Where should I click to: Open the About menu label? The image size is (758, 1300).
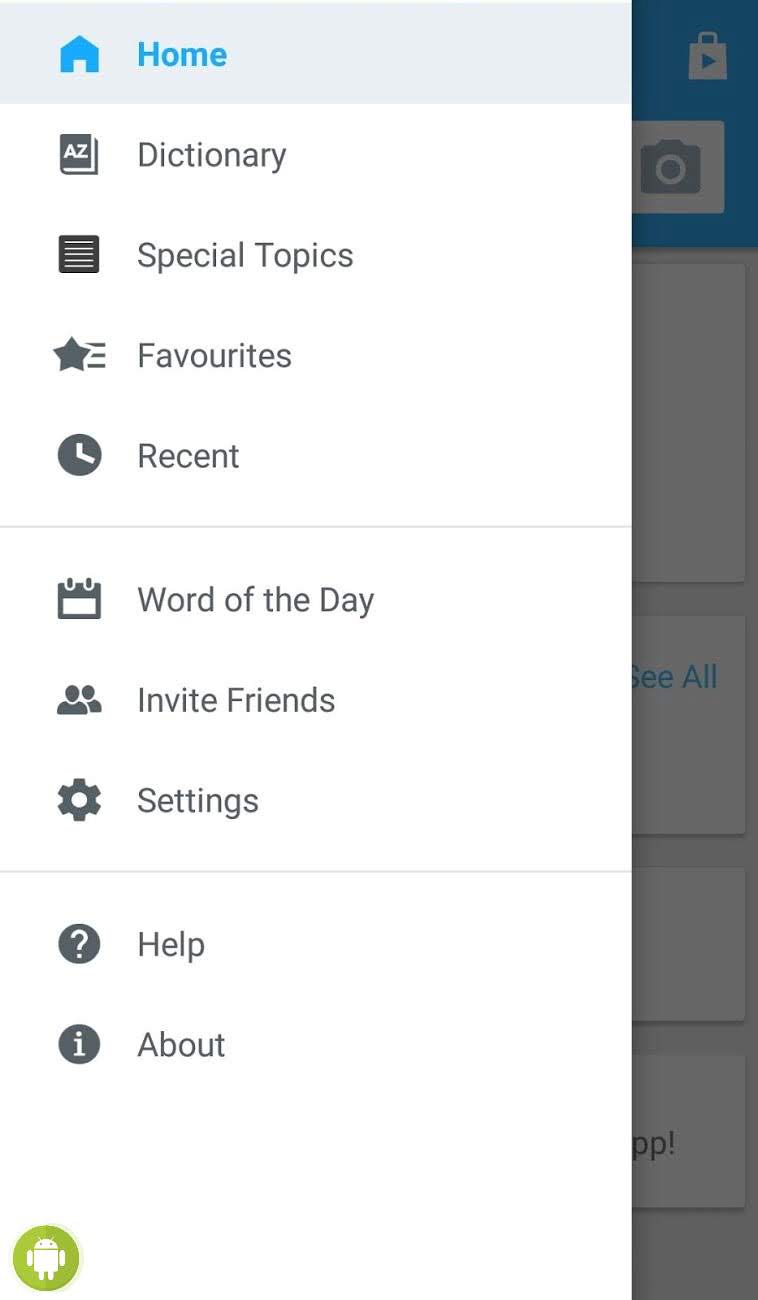[x=181, y=1044]
